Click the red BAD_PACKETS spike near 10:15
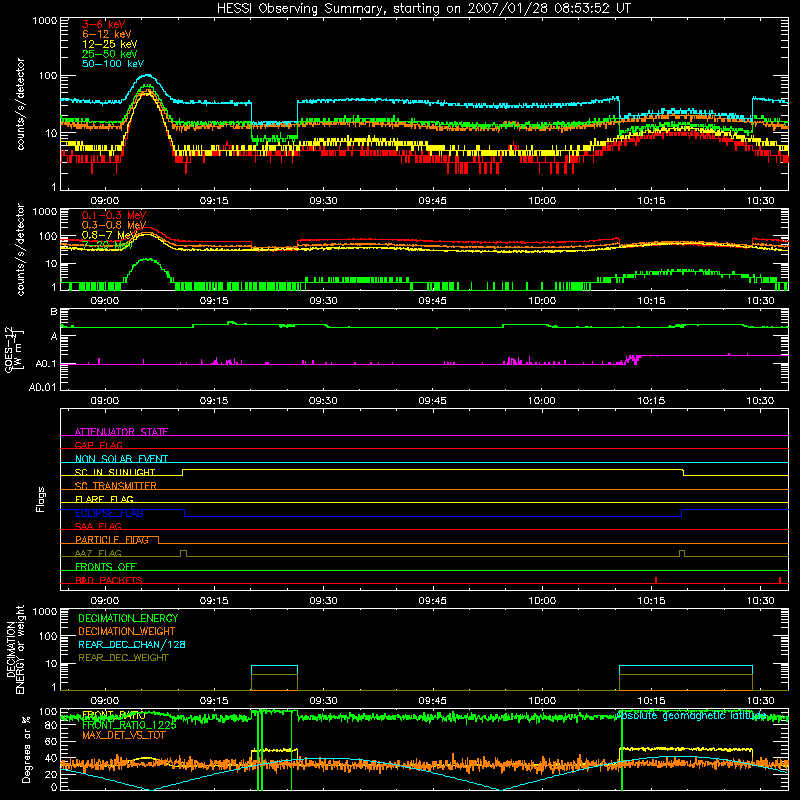The image size is (800, 800). (656, 580)
